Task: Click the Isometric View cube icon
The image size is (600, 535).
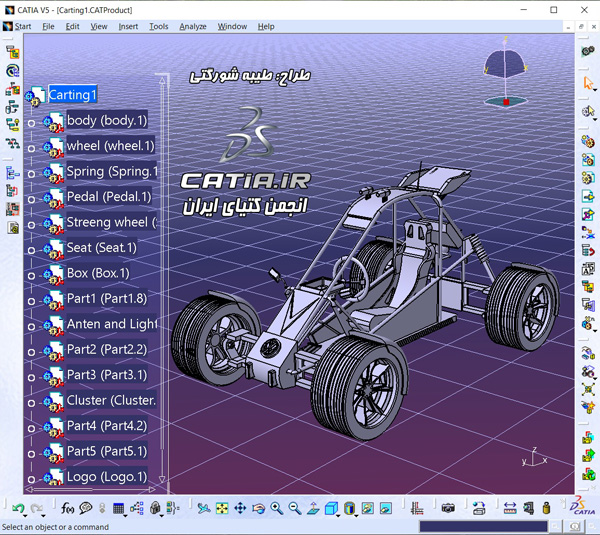Action: pyautogui.click(x=331, y=508)
